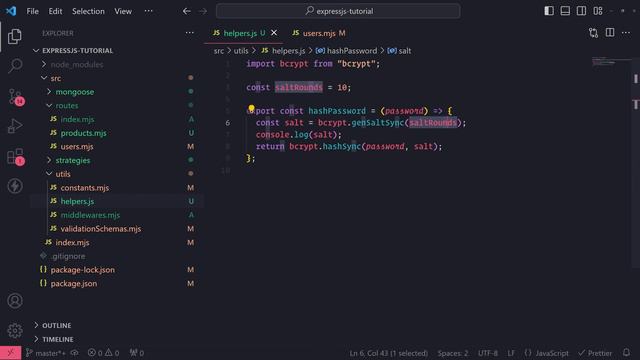
Task: Open changes compare icon in editor toolbar
Action: pos(593,33)
